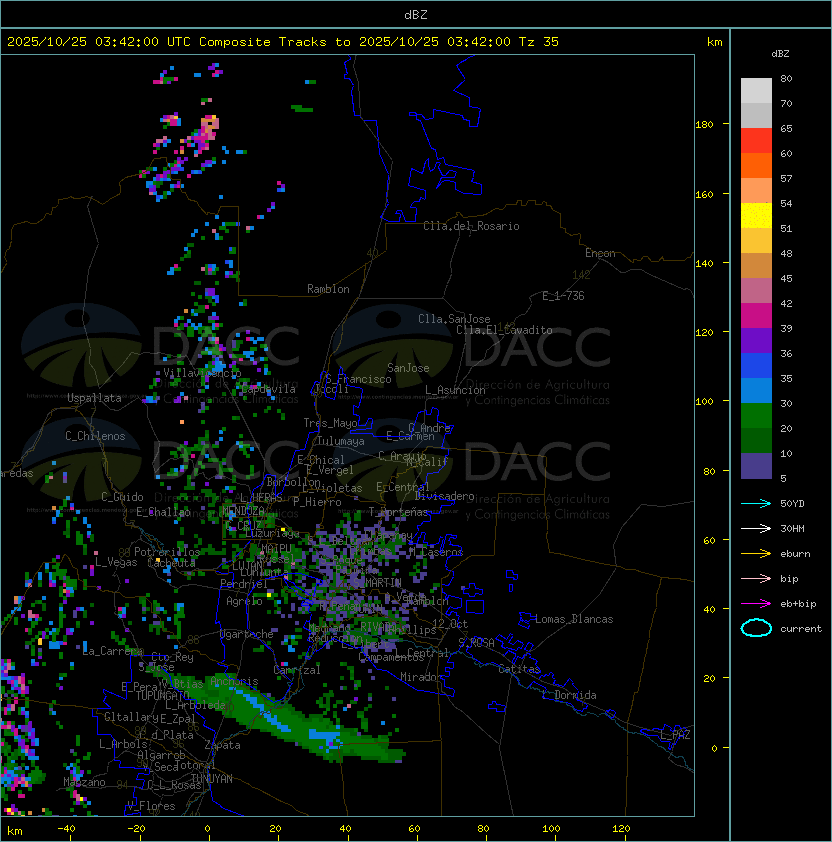Click the L_Dormida map label
The width and height of the screenshot is (832, 842).
coord(569,695)
